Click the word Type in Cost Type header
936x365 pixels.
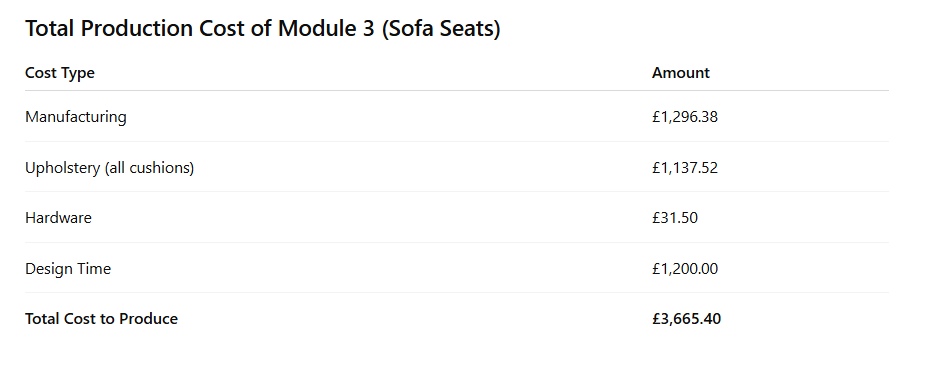click(x=77, y=73)
